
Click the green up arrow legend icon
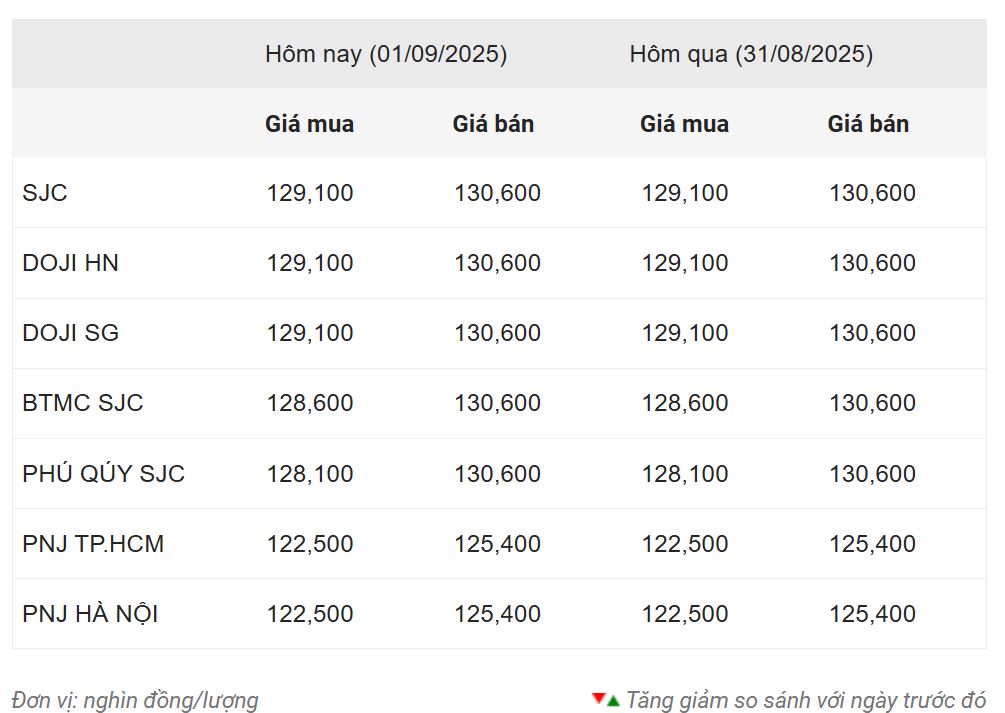613,701
